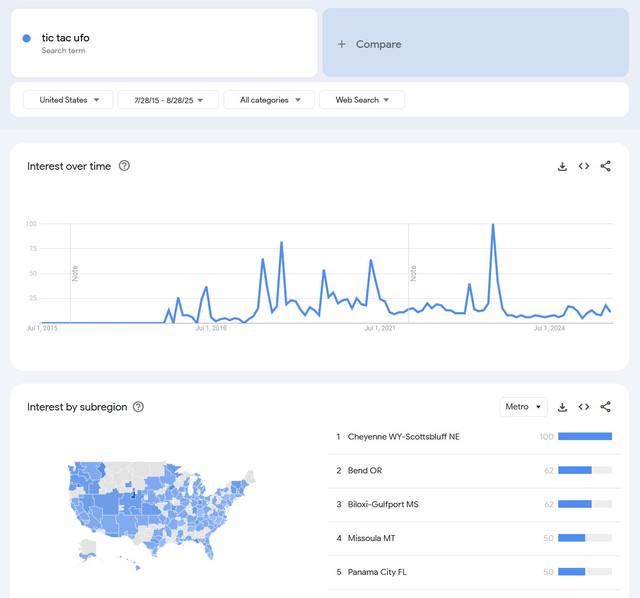Open embed code for Interest over time
This screenshot has width=640, height=598.
tap(584, 166)
